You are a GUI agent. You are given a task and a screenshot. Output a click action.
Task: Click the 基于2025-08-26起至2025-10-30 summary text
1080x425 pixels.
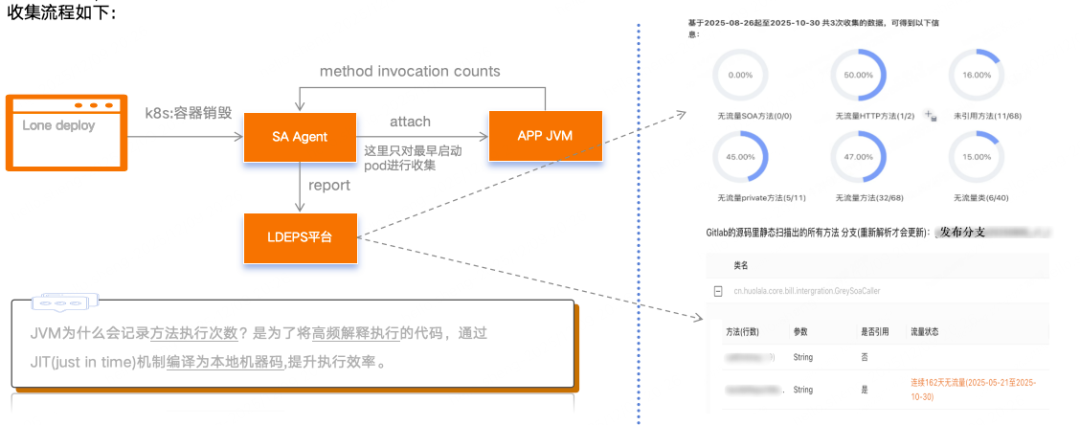point(813,28)
